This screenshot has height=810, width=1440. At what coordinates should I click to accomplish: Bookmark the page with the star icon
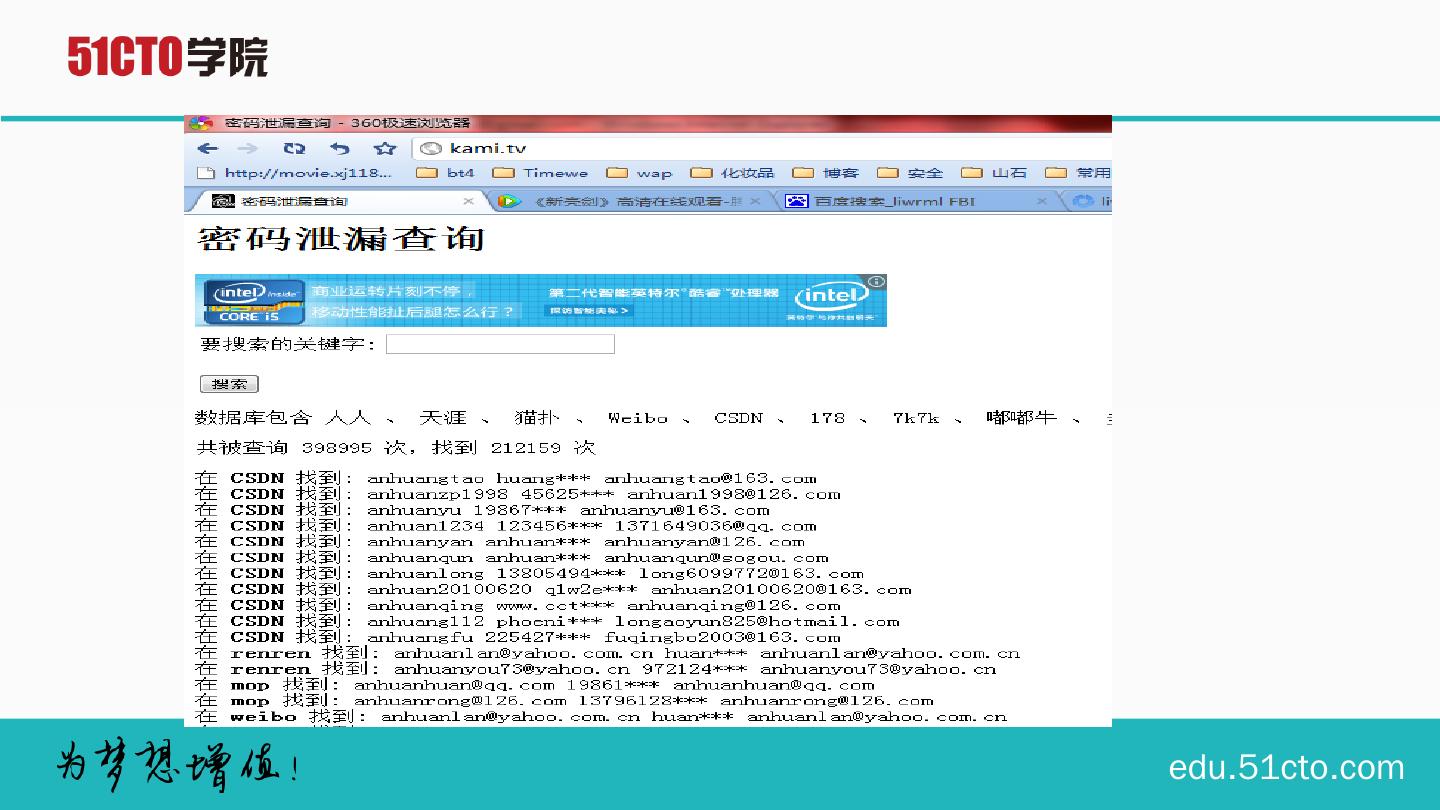click(385, 148)
